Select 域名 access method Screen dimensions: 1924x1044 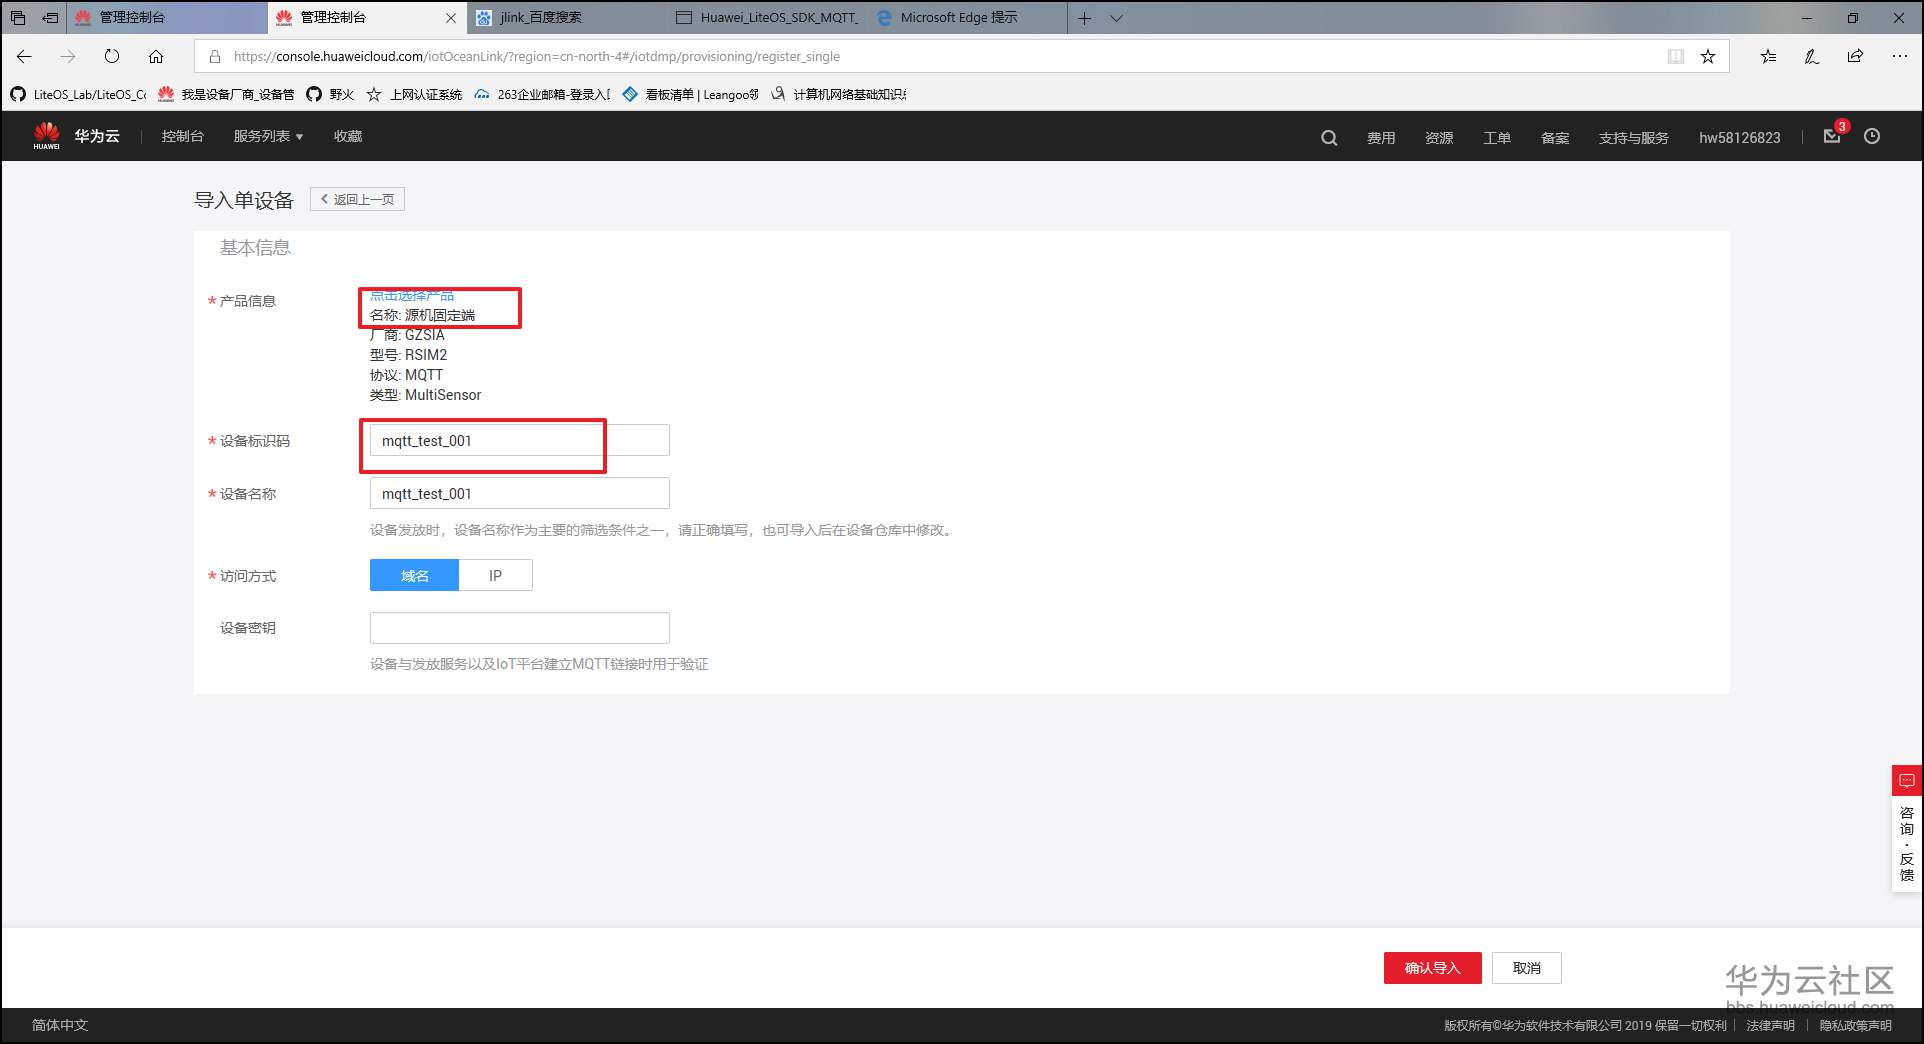414,575
